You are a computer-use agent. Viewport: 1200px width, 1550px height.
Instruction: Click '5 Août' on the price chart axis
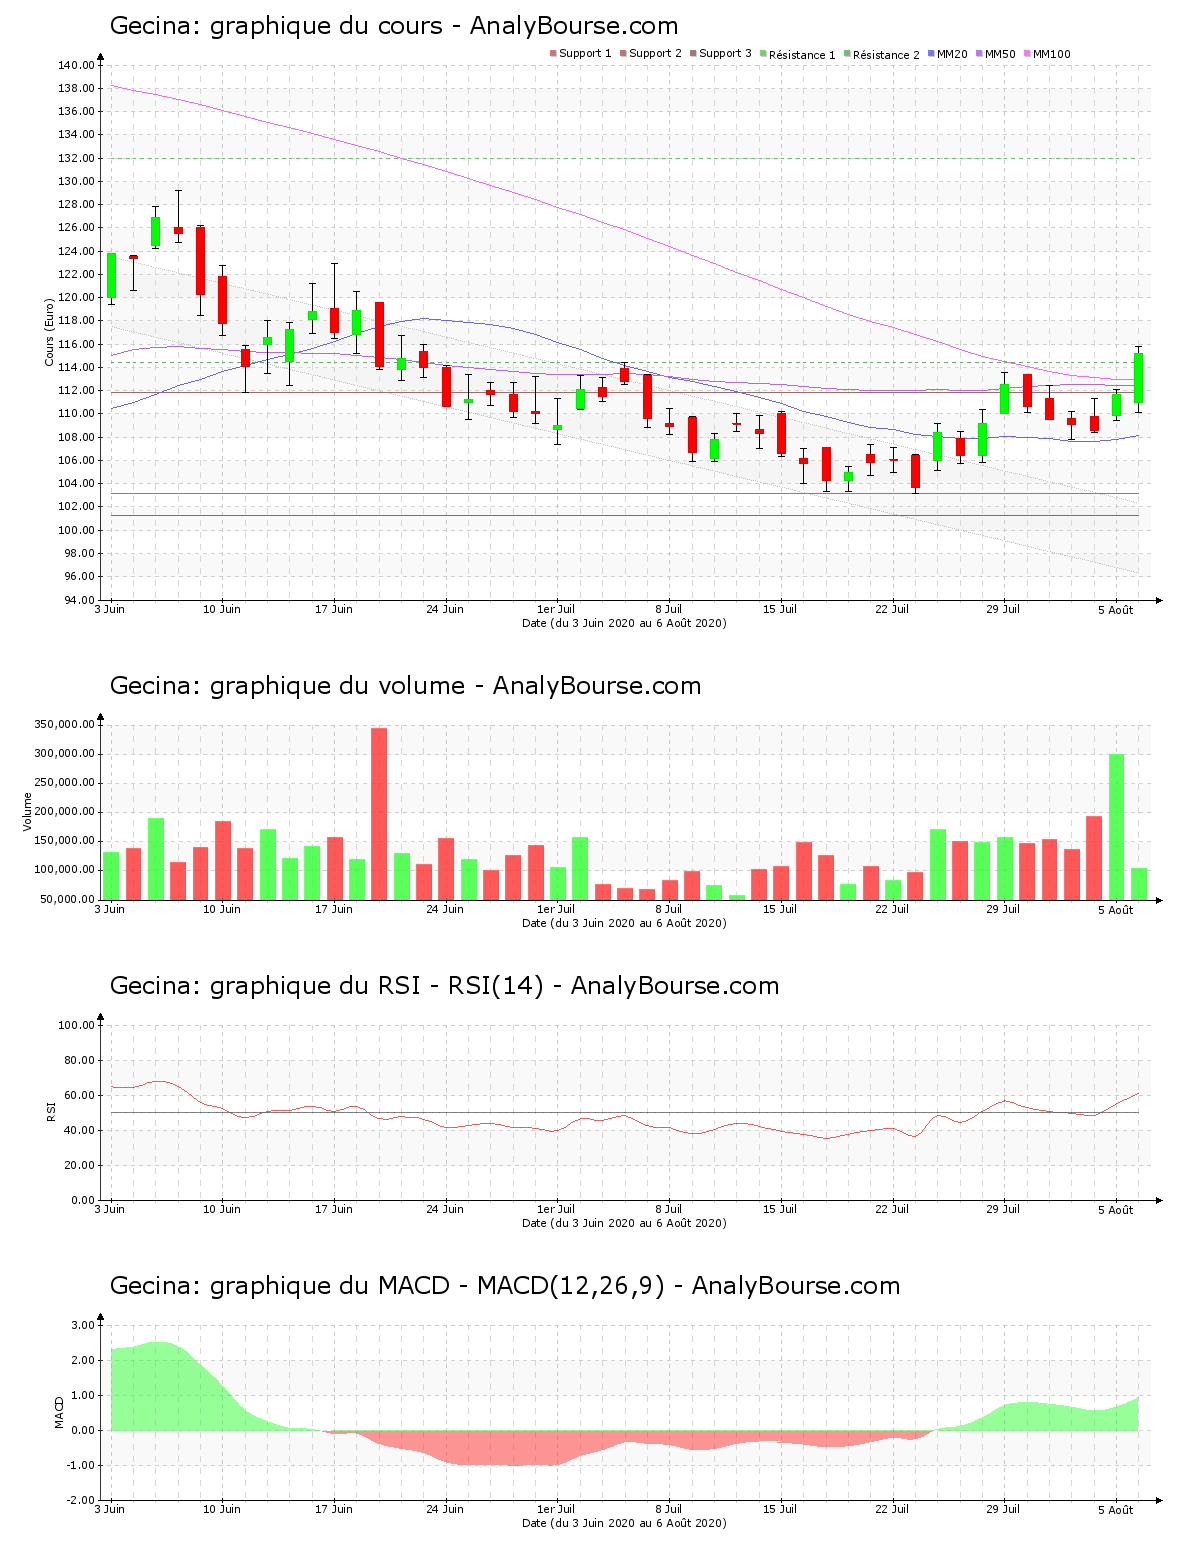click(x=1115, y=610)
